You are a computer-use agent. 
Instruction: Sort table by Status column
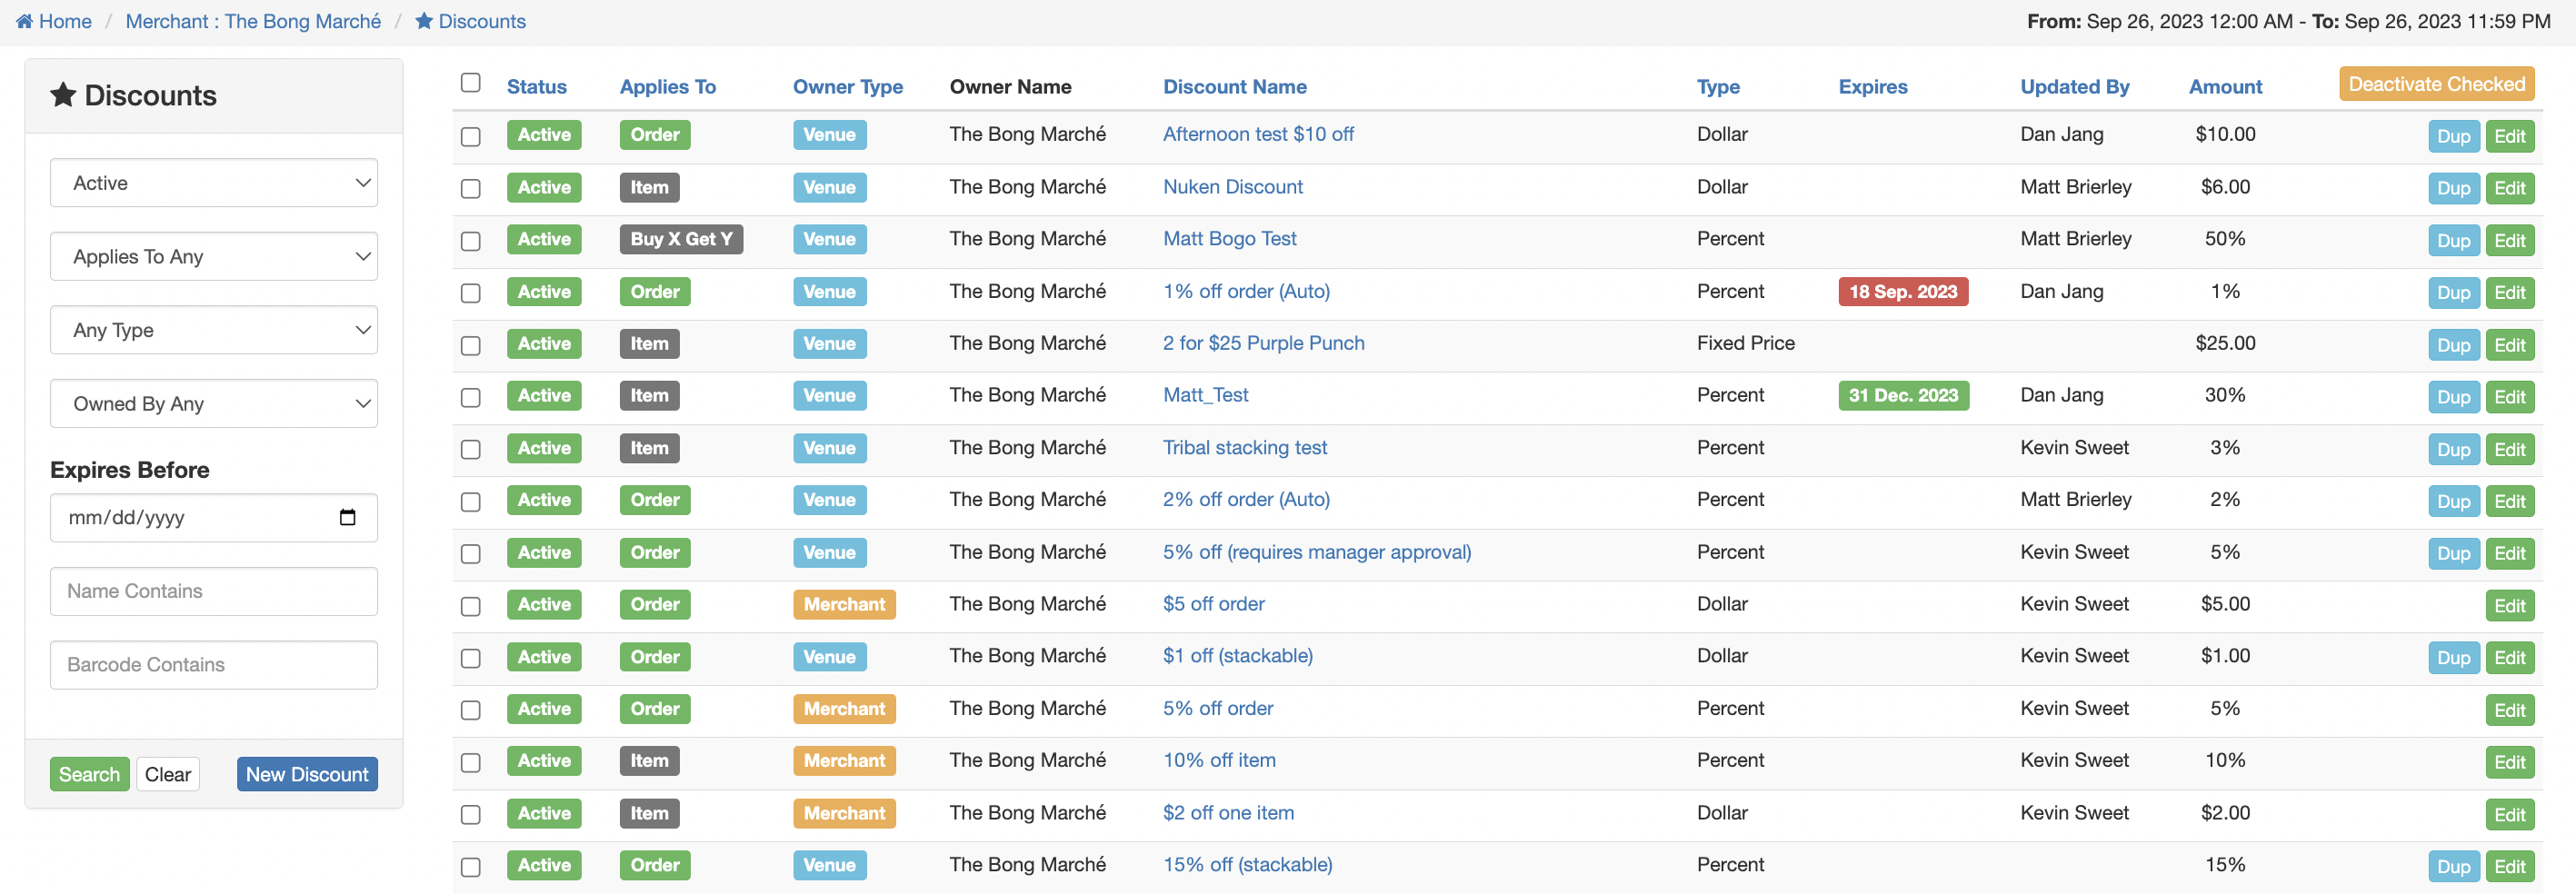tap(536, 87)
